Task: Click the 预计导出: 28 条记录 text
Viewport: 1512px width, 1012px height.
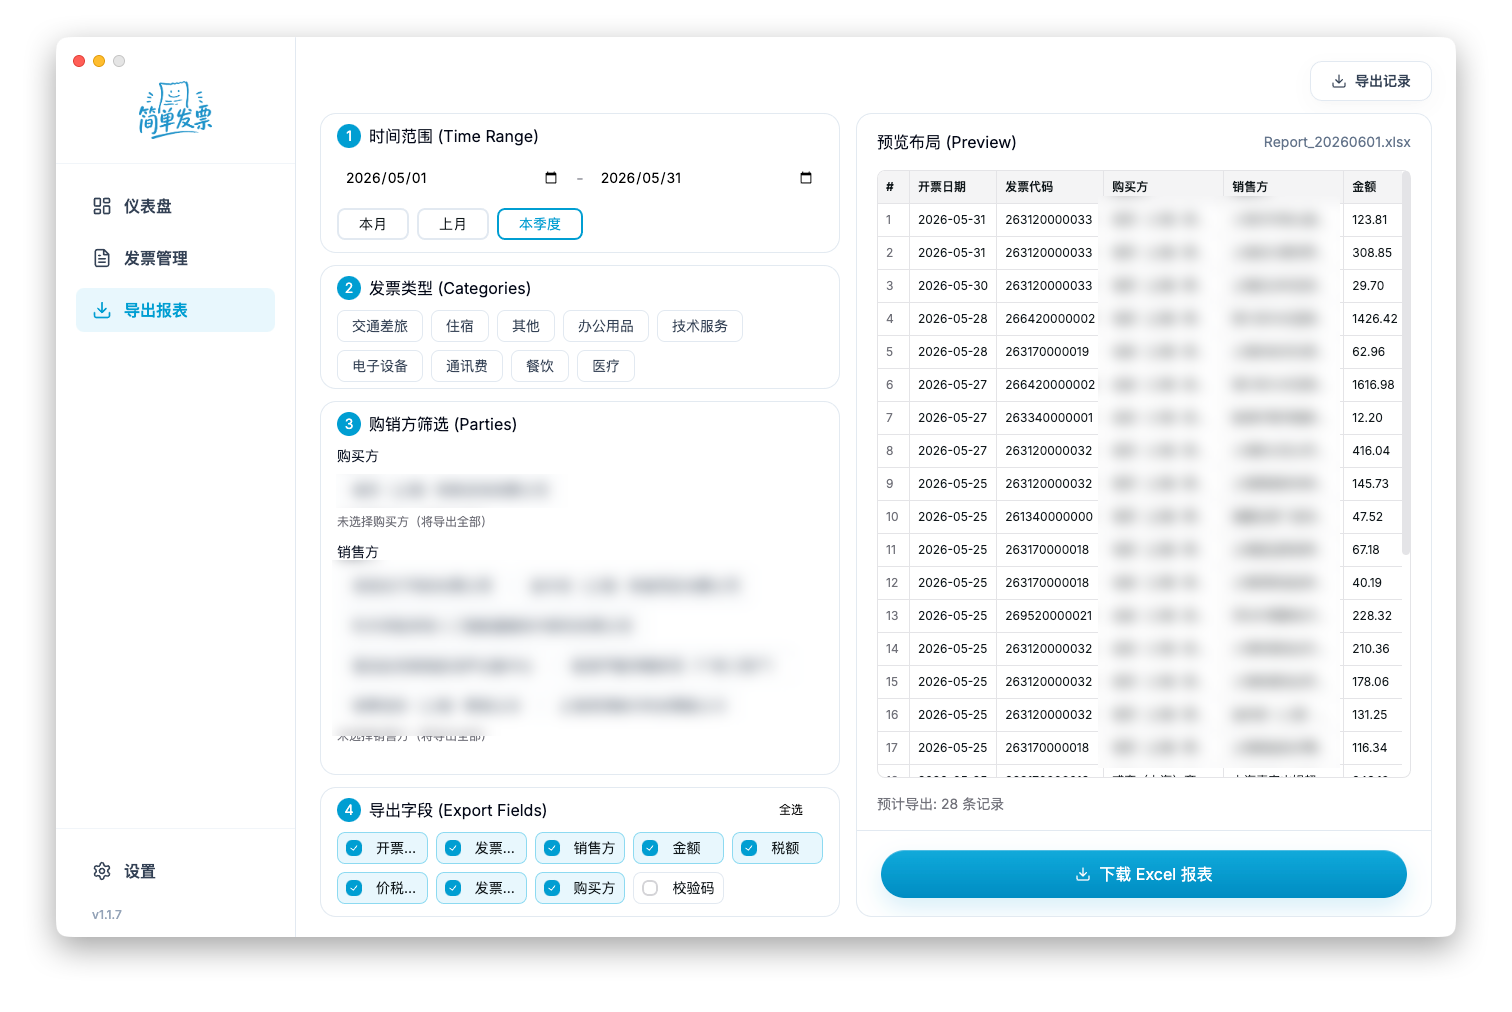Action: (x=940, y=804)
